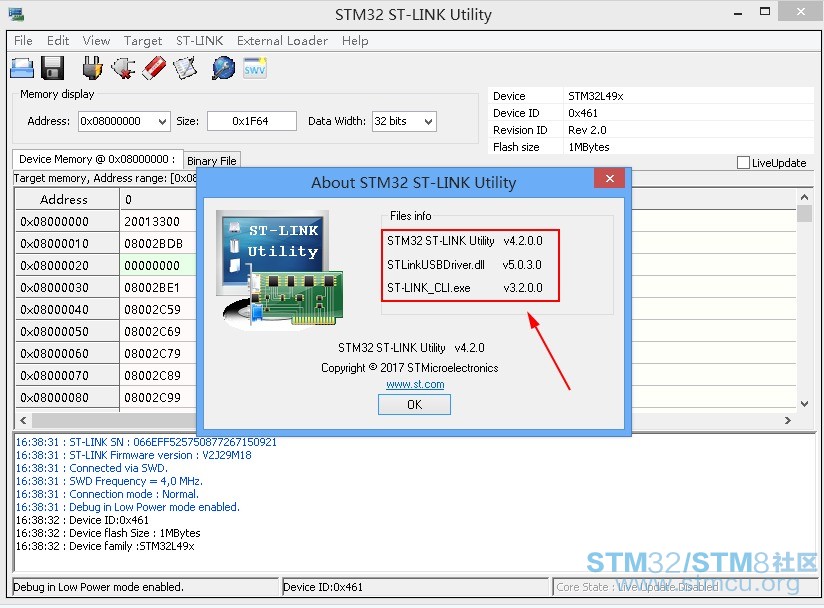
Task: Select cell value 08002C59
Action: (152, 310)
